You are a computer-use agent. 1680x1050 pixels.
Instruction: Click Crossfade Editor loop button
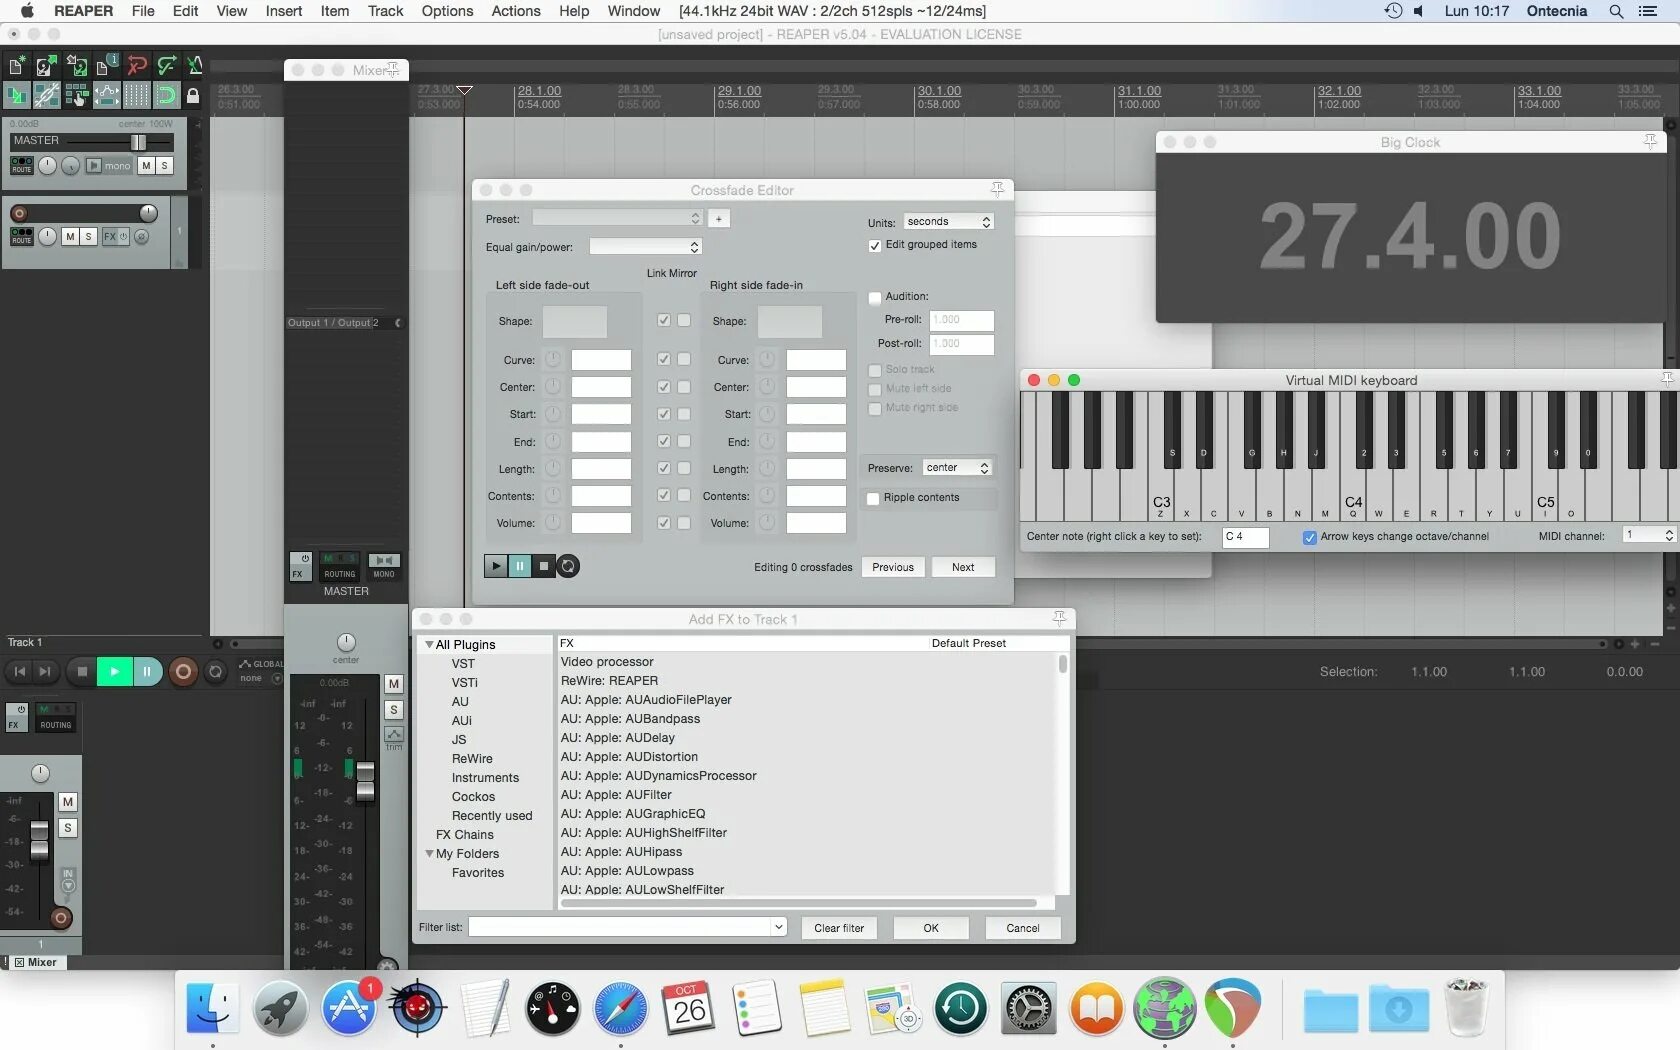coord(567,566)
